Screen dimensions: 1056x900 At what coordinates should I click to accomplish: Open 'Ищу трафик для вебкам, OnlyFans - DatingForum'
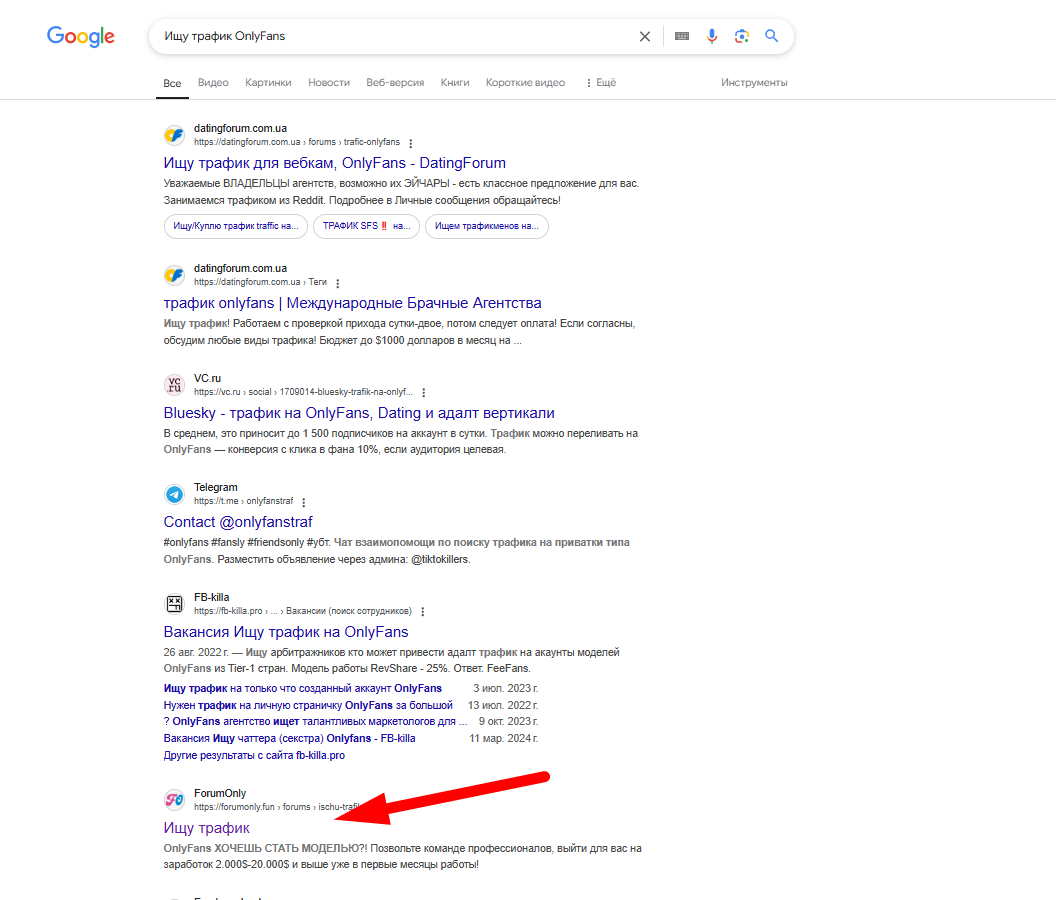pos(335,163)
